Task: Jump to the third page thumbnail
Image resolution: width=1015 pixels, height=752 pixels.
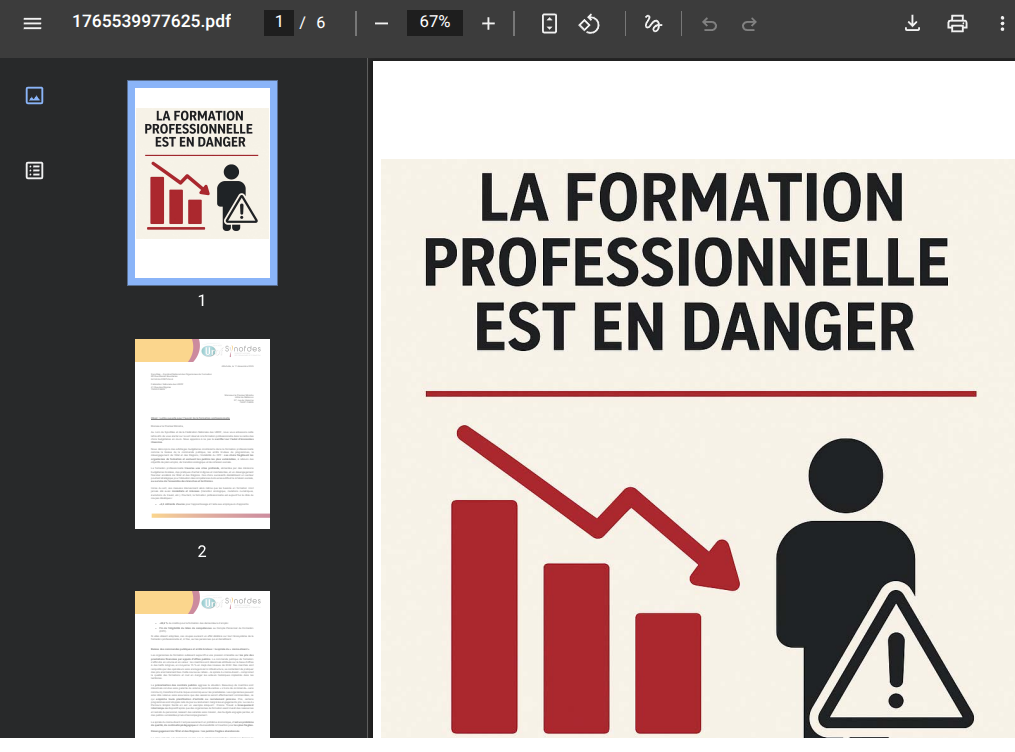Action: pos(202,664)
